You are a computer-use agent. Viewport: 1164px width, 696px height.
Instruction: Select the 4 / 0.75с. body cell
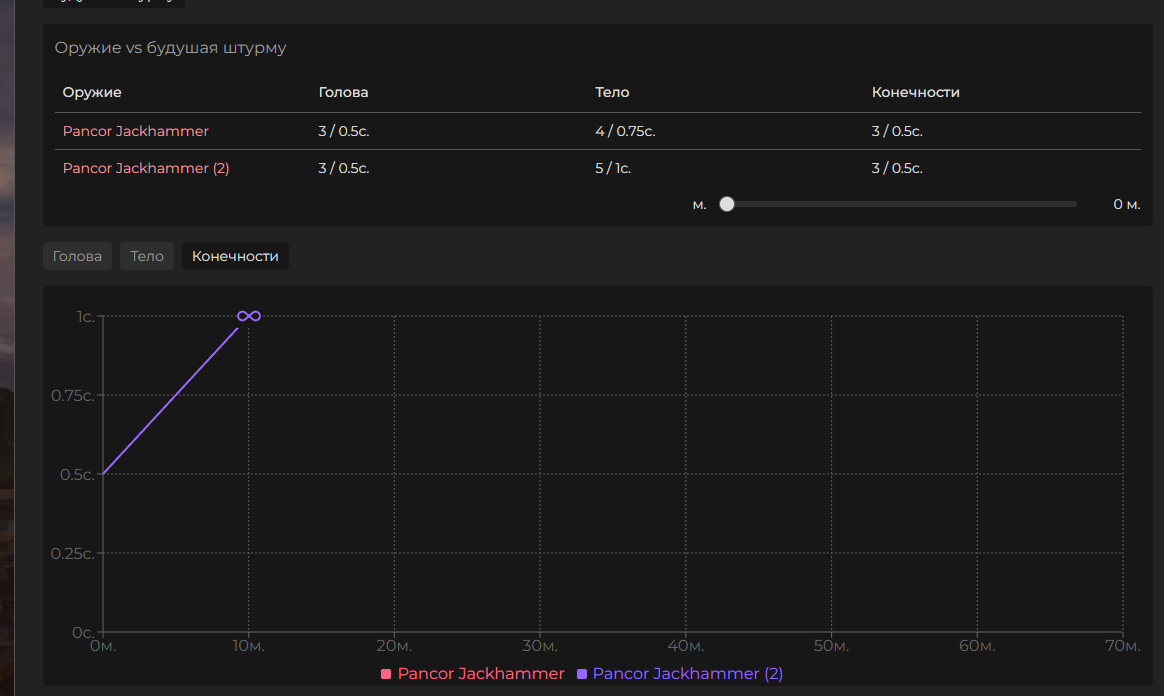(x=625, y=131)
